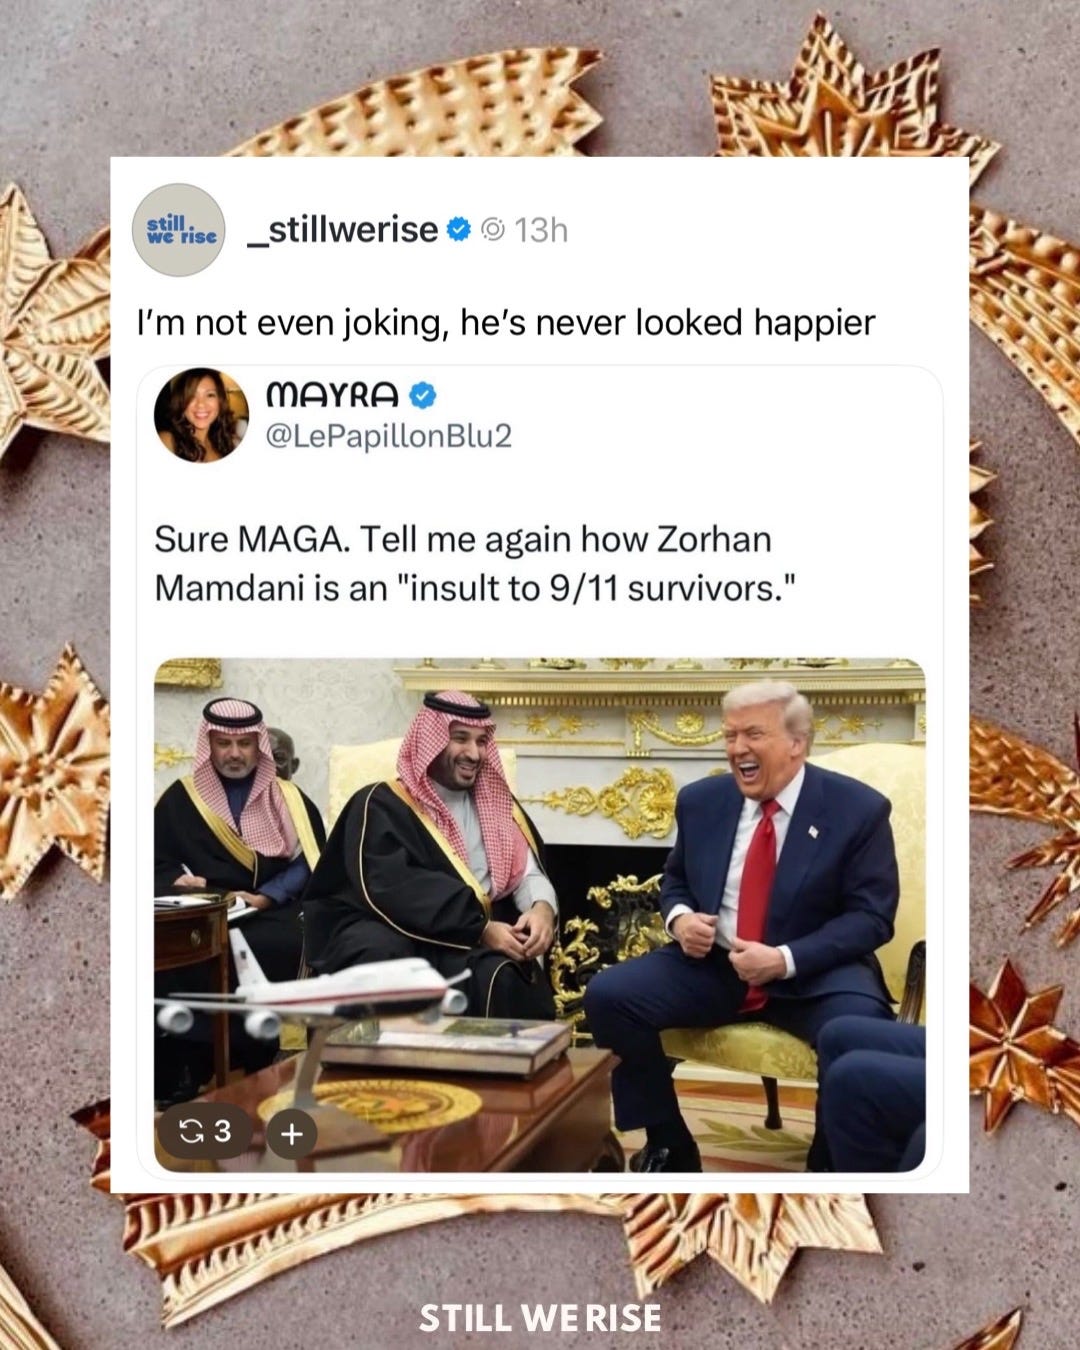Click the STILL WE RISE footer text
The width and height of the screenshot is (1080, 1350).
point(540,1317)
